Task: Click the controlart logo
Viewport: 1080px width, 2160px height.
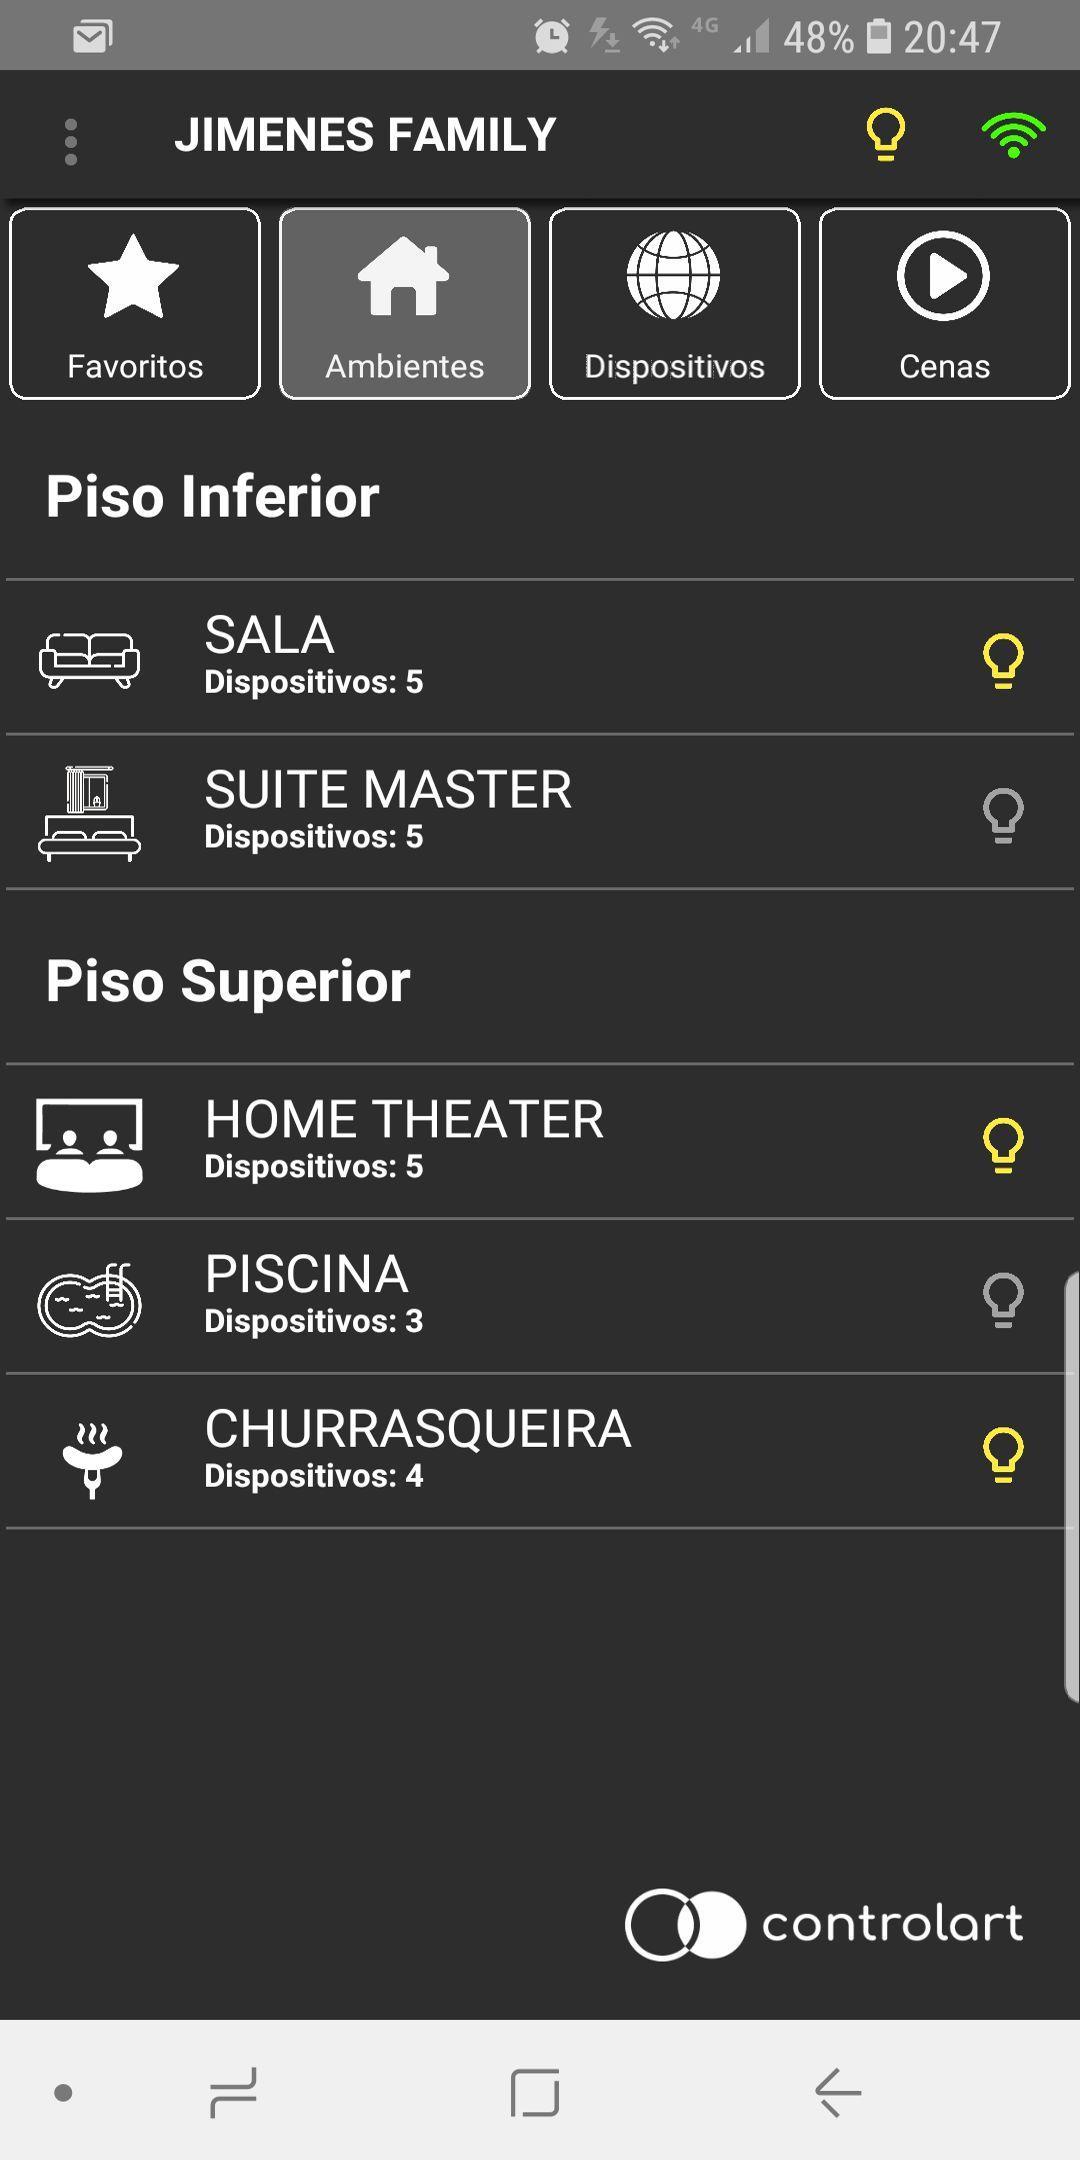Action: [x=824, y=1924]
